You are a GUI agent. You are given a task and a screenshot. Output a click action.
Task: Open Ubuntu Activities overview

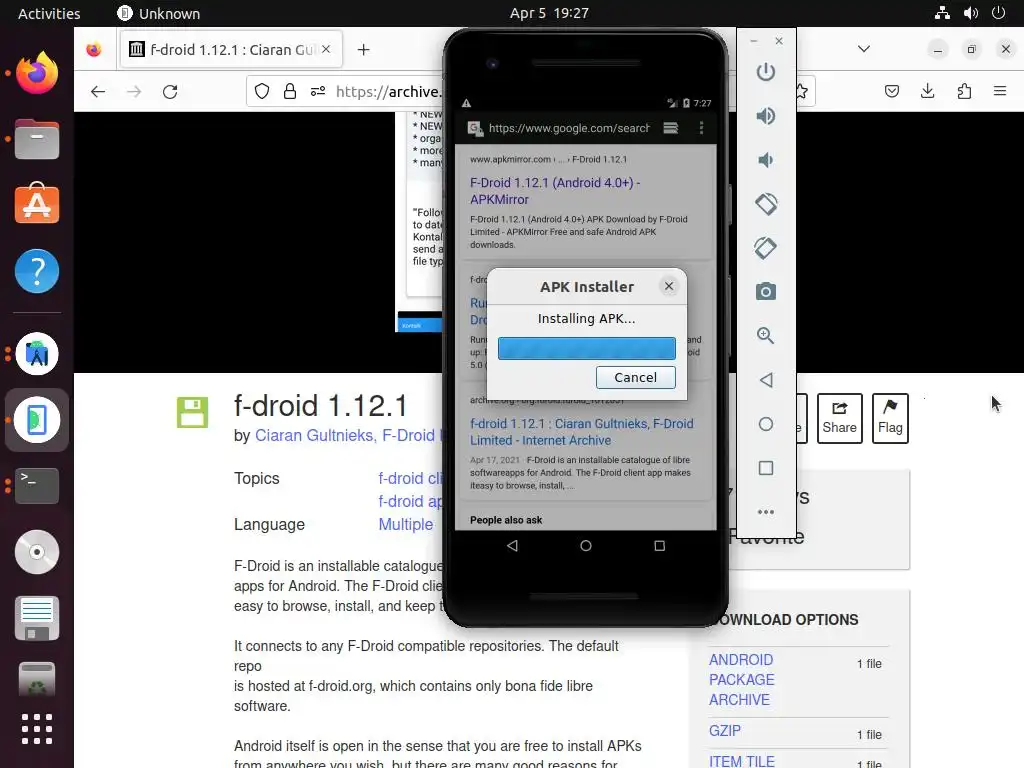coord(49,13)
